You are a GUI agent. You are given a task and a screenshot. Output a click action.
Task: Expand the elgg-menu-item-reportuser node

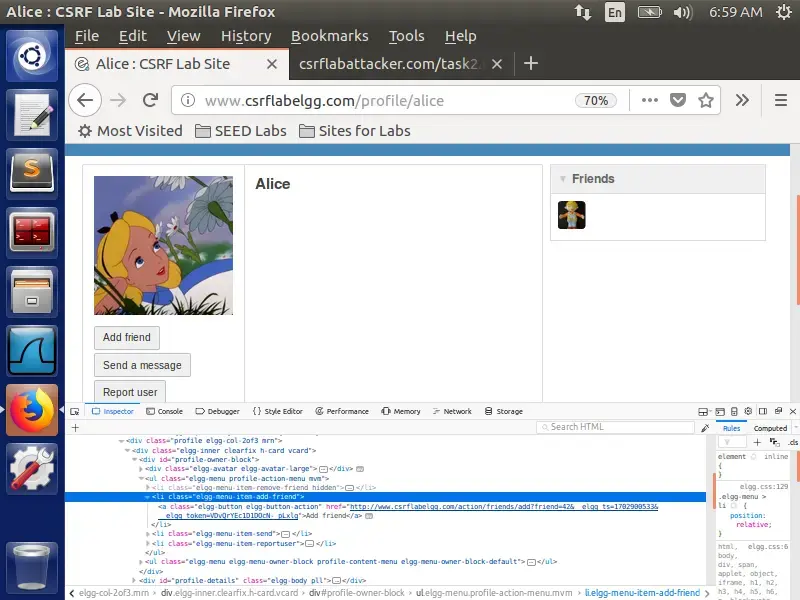click(x=147, y=544)
